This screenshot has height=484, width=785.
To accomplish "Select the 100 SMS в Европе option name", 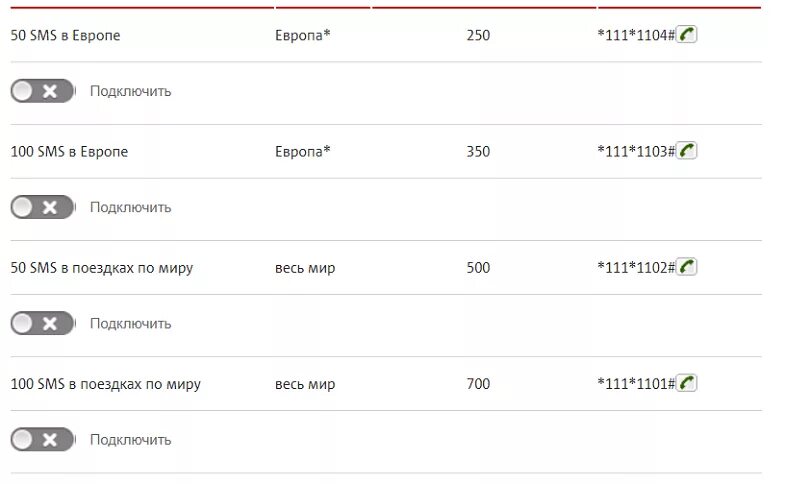I will (70, 152).
